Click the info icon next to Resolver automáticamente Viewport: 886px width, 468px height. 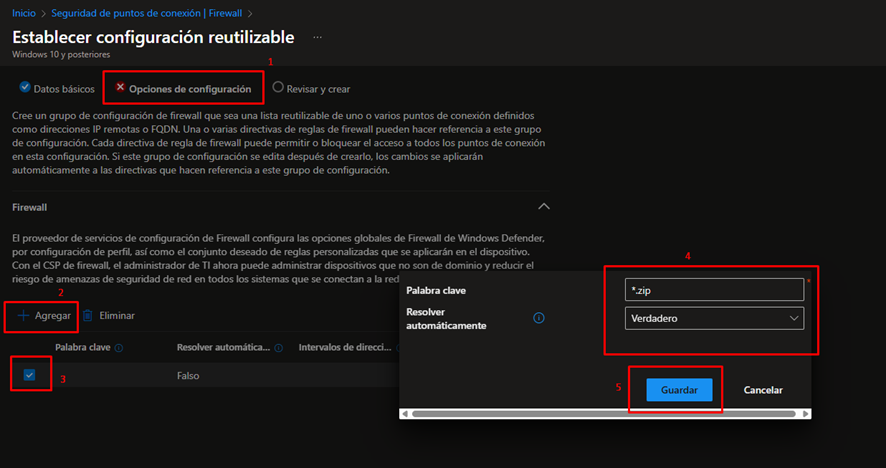pos(538,318)
